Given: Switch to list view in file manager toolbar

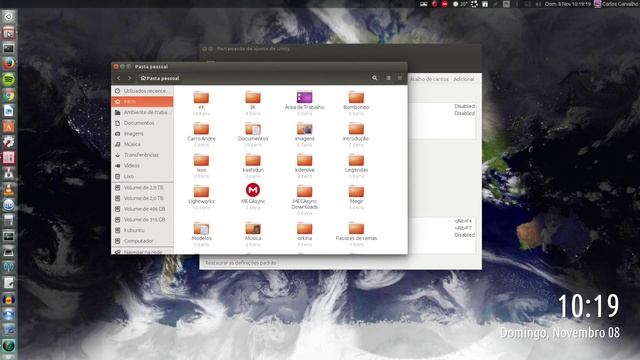Looking at the screenshot, I should (389, 78).
